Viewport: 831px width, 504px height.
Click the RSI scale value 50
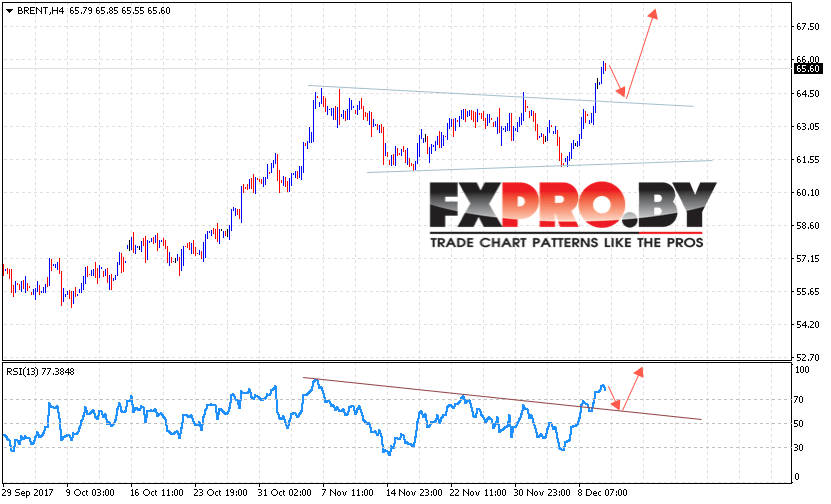coord(801,423)
